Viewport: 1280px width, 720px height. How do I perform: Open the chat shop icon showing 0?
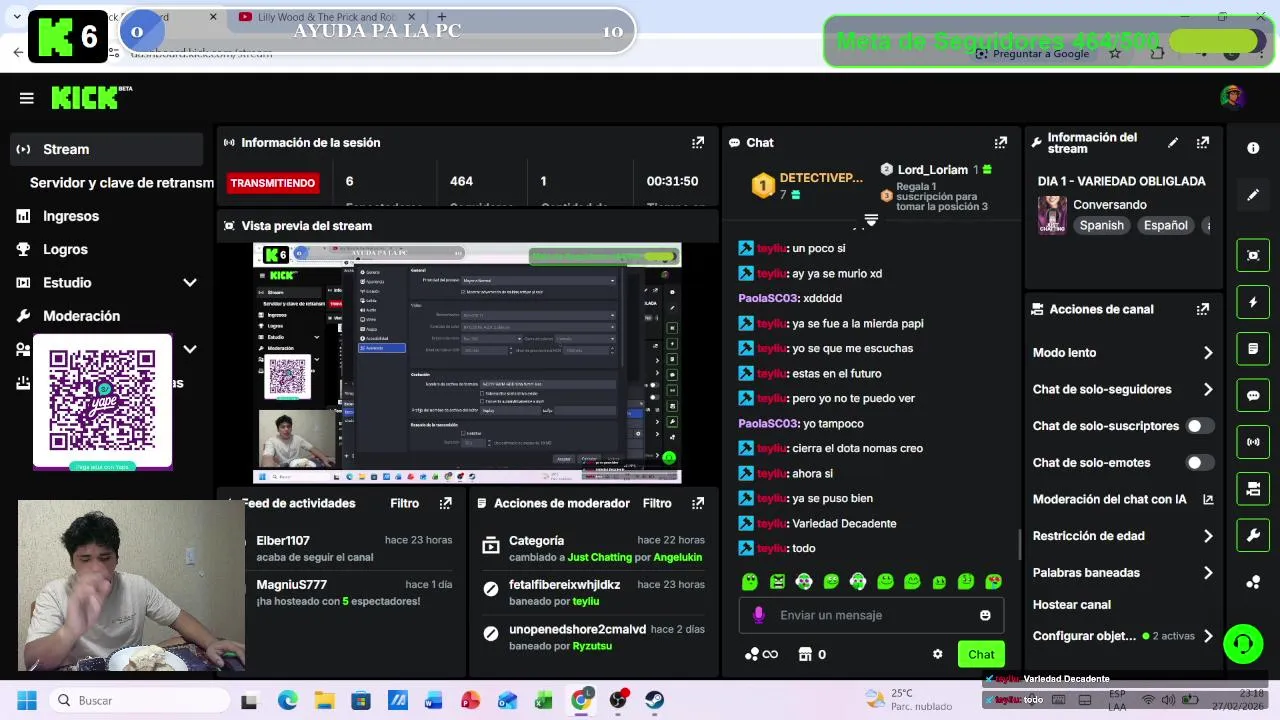pyautogui.click(x=812, y=654)
